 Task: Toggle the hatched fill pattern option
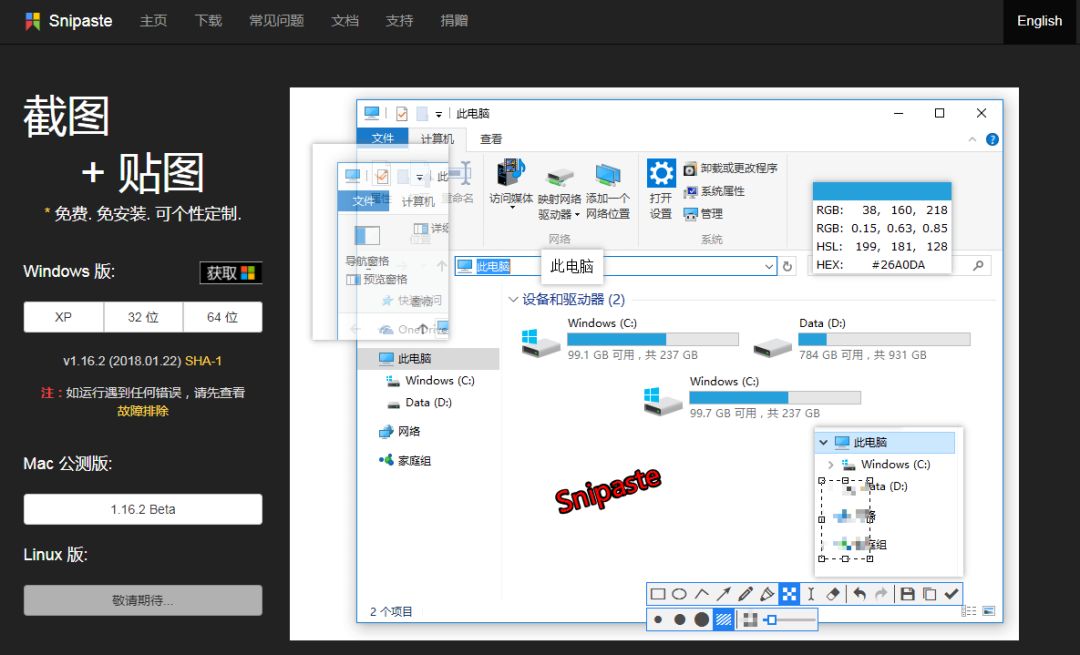pyautogui.click(x=722, y=618)
